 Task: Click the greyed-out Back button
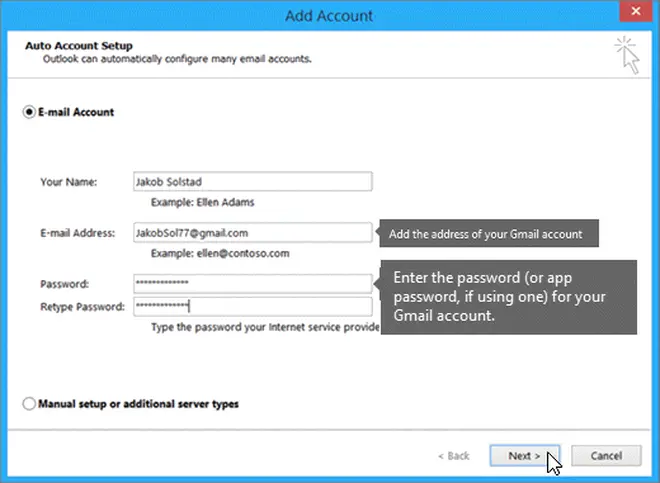(454, 455)
